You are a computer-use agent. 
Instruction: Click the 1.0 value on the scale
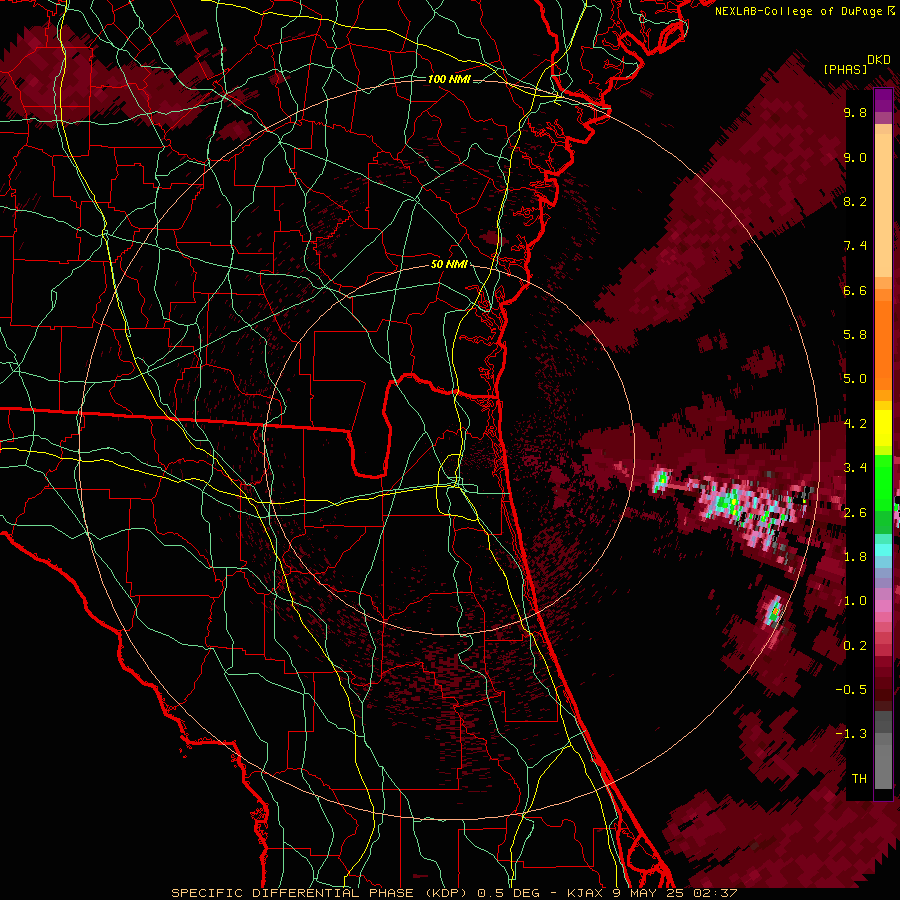click(855, 601)
